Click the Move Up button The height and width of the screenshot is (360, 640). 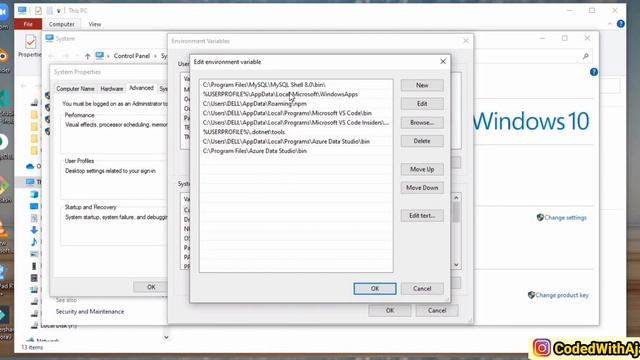[422, 169]
